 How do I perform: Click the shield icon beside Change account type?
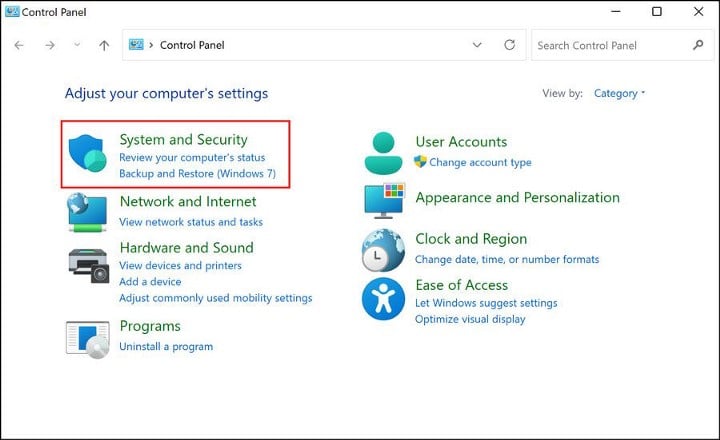point(420,162)
